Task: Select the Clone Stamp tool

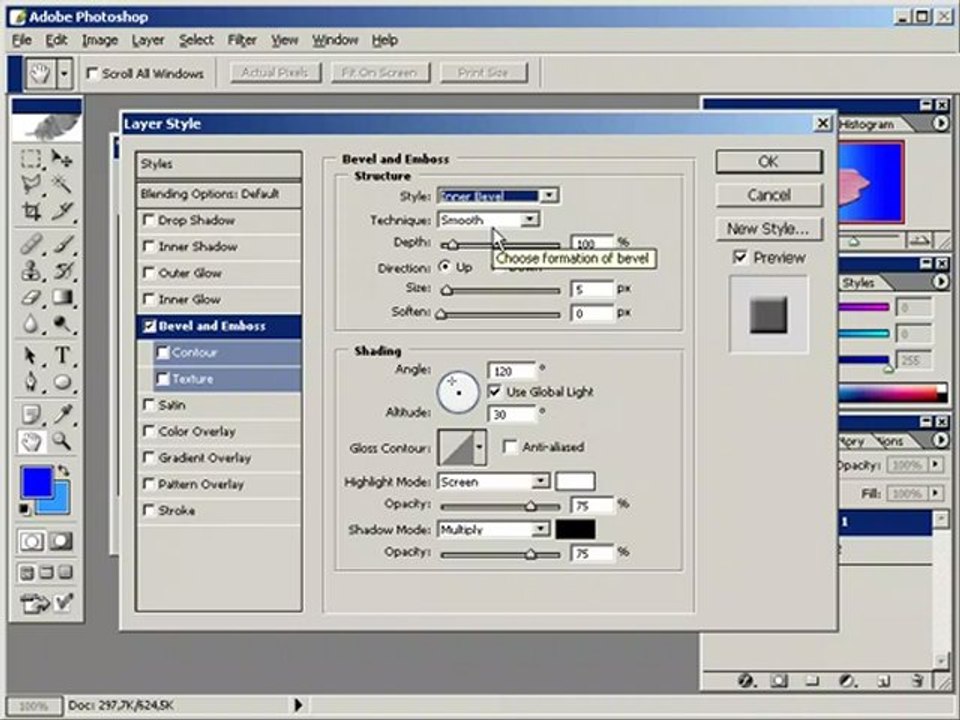Action: pyautogui.click(x=31, y=271)
